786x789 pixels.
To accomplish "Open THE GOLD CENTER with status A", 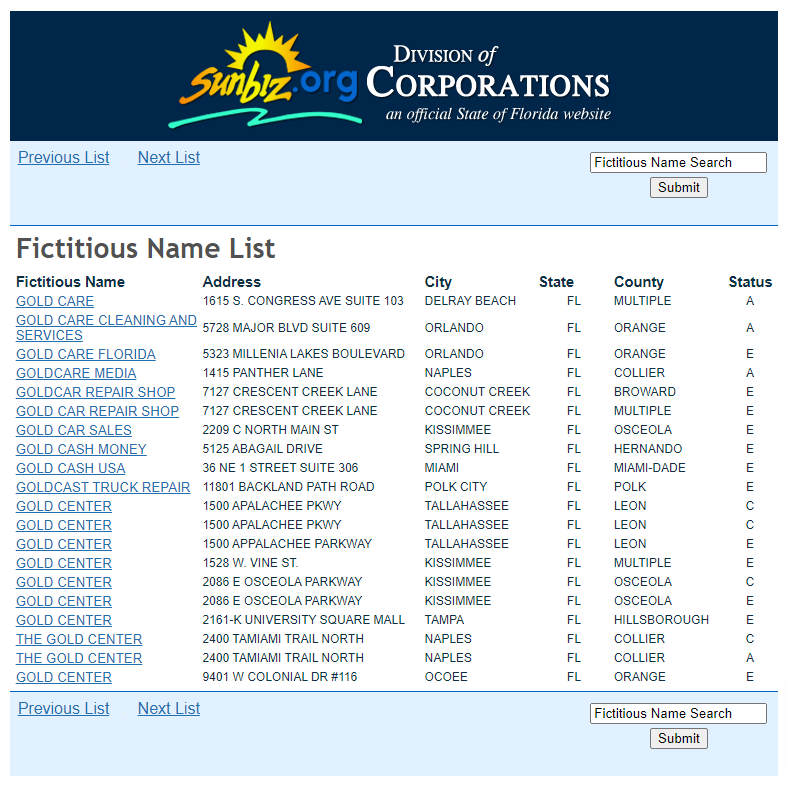I will [79, 659].
